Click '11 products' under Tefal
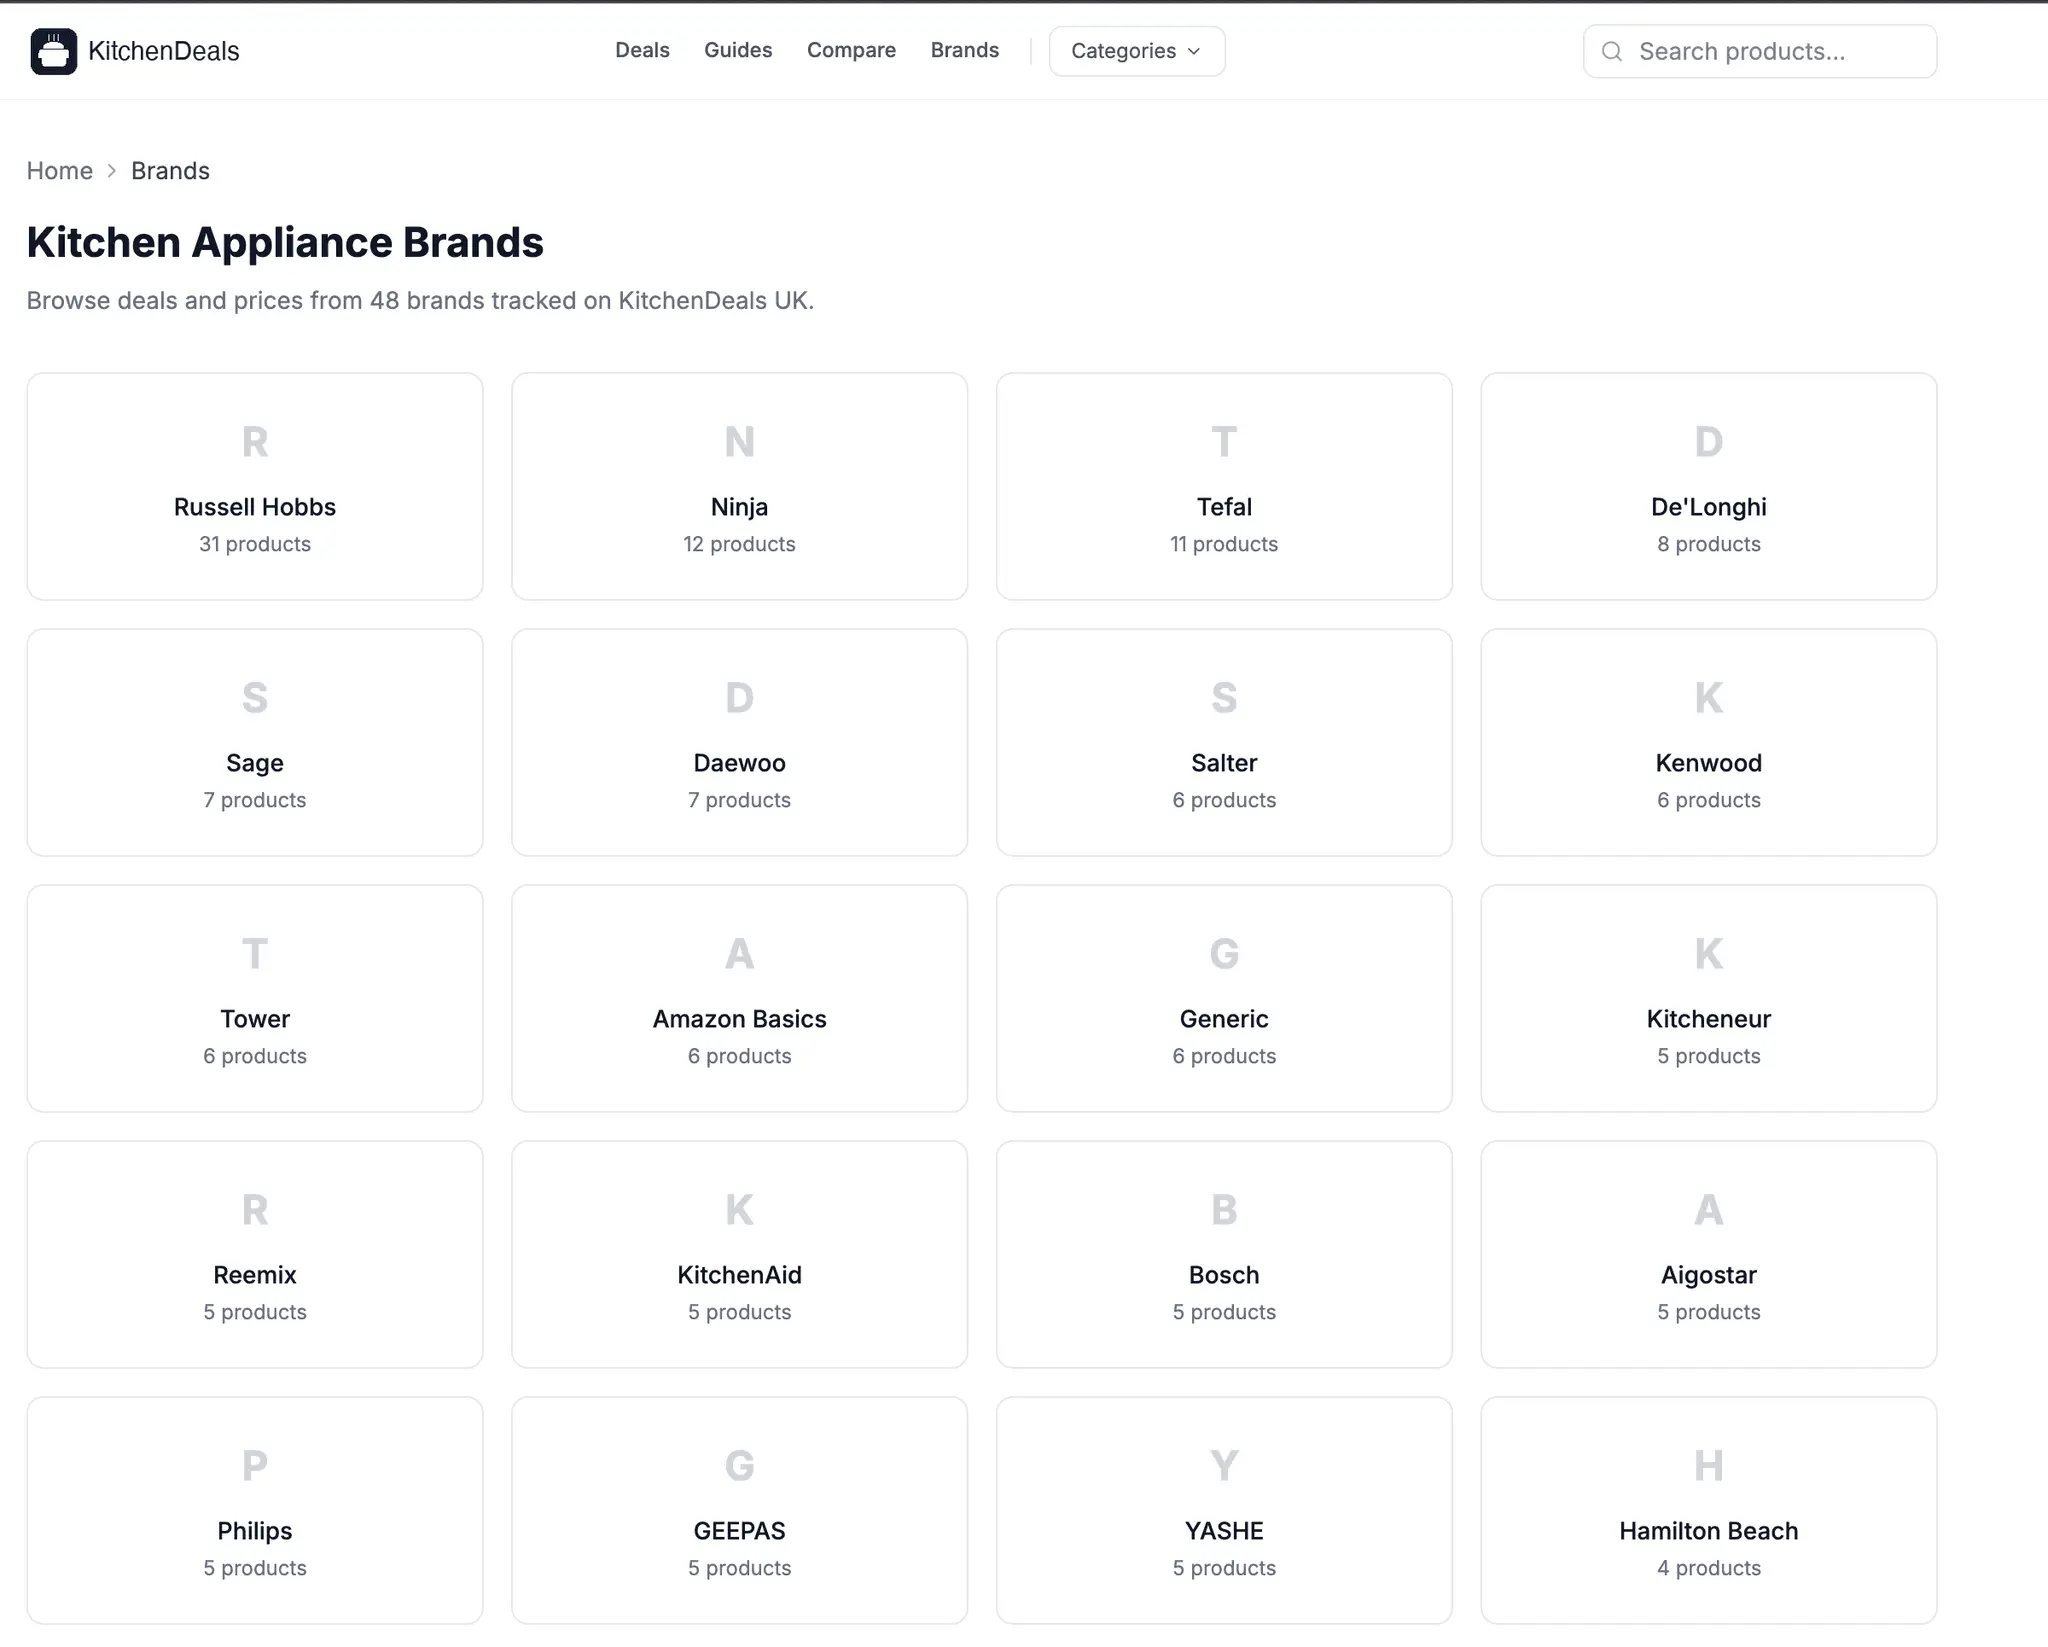Screen dimensions: 2048x1647 [1224, 544]
